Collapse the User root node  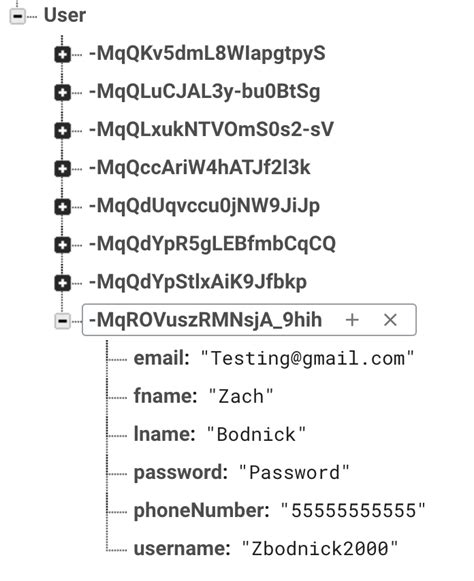(17, 17)
